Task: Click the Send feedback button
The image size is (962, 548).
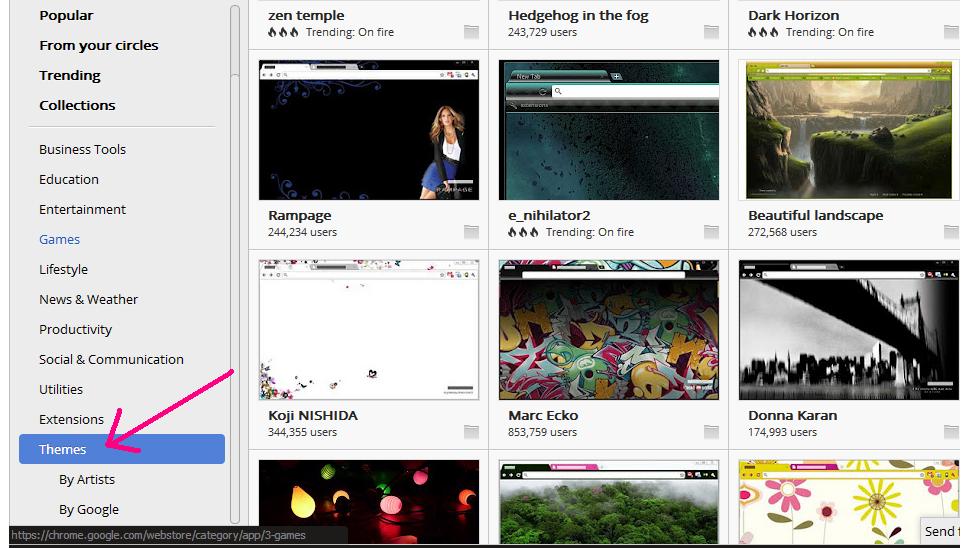Action: pyautogui.click(x=941, y=531)
